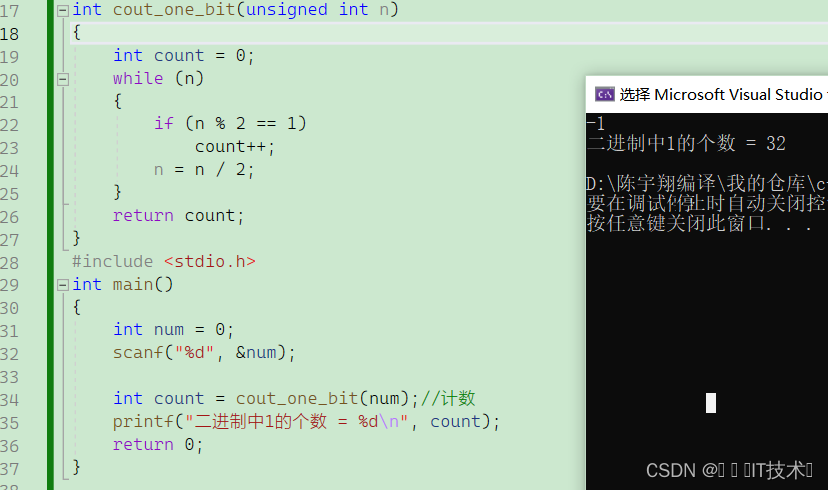Click console text '按任意键关闭此窗口'
This screenshot has height=490, width=828.
pyautogui.click(x=676, y=223)
